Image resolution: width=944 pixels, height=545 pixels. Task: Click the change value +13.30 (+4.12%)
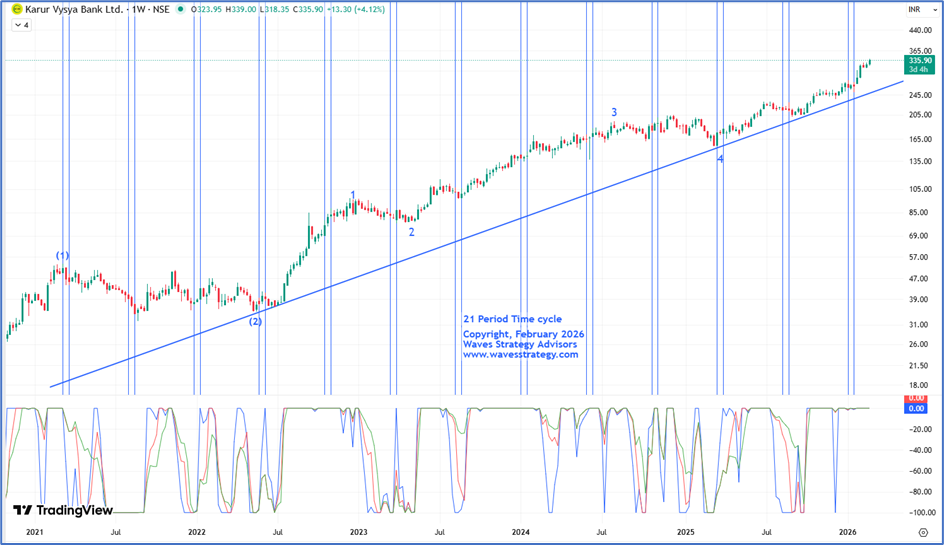[355, 10]
